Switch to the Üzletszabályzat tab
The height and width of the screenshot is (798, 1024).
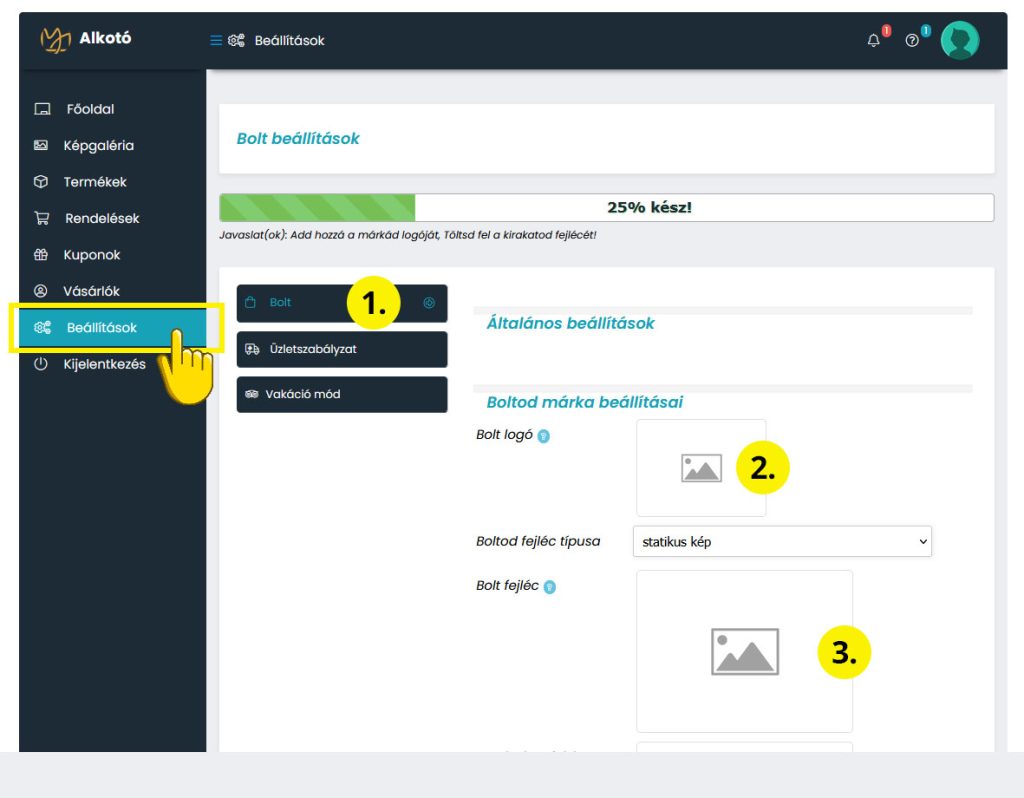342,349
